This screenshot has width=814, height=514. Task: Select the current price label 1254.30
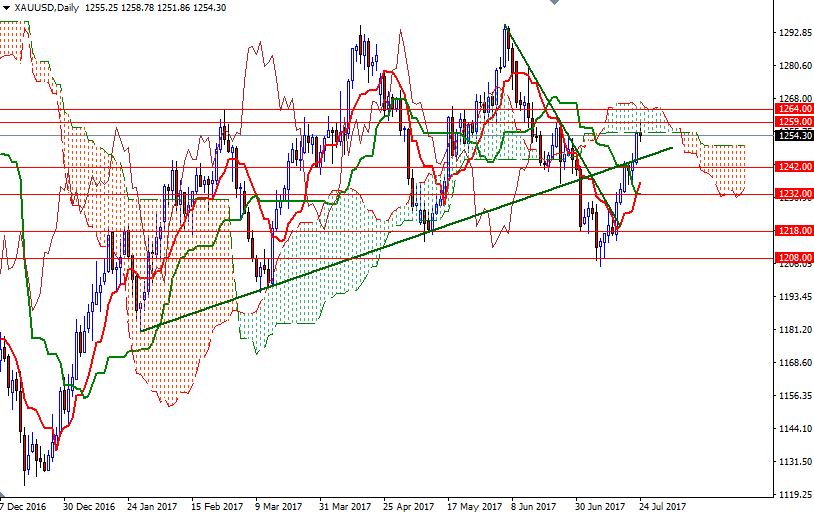point(794,136)
